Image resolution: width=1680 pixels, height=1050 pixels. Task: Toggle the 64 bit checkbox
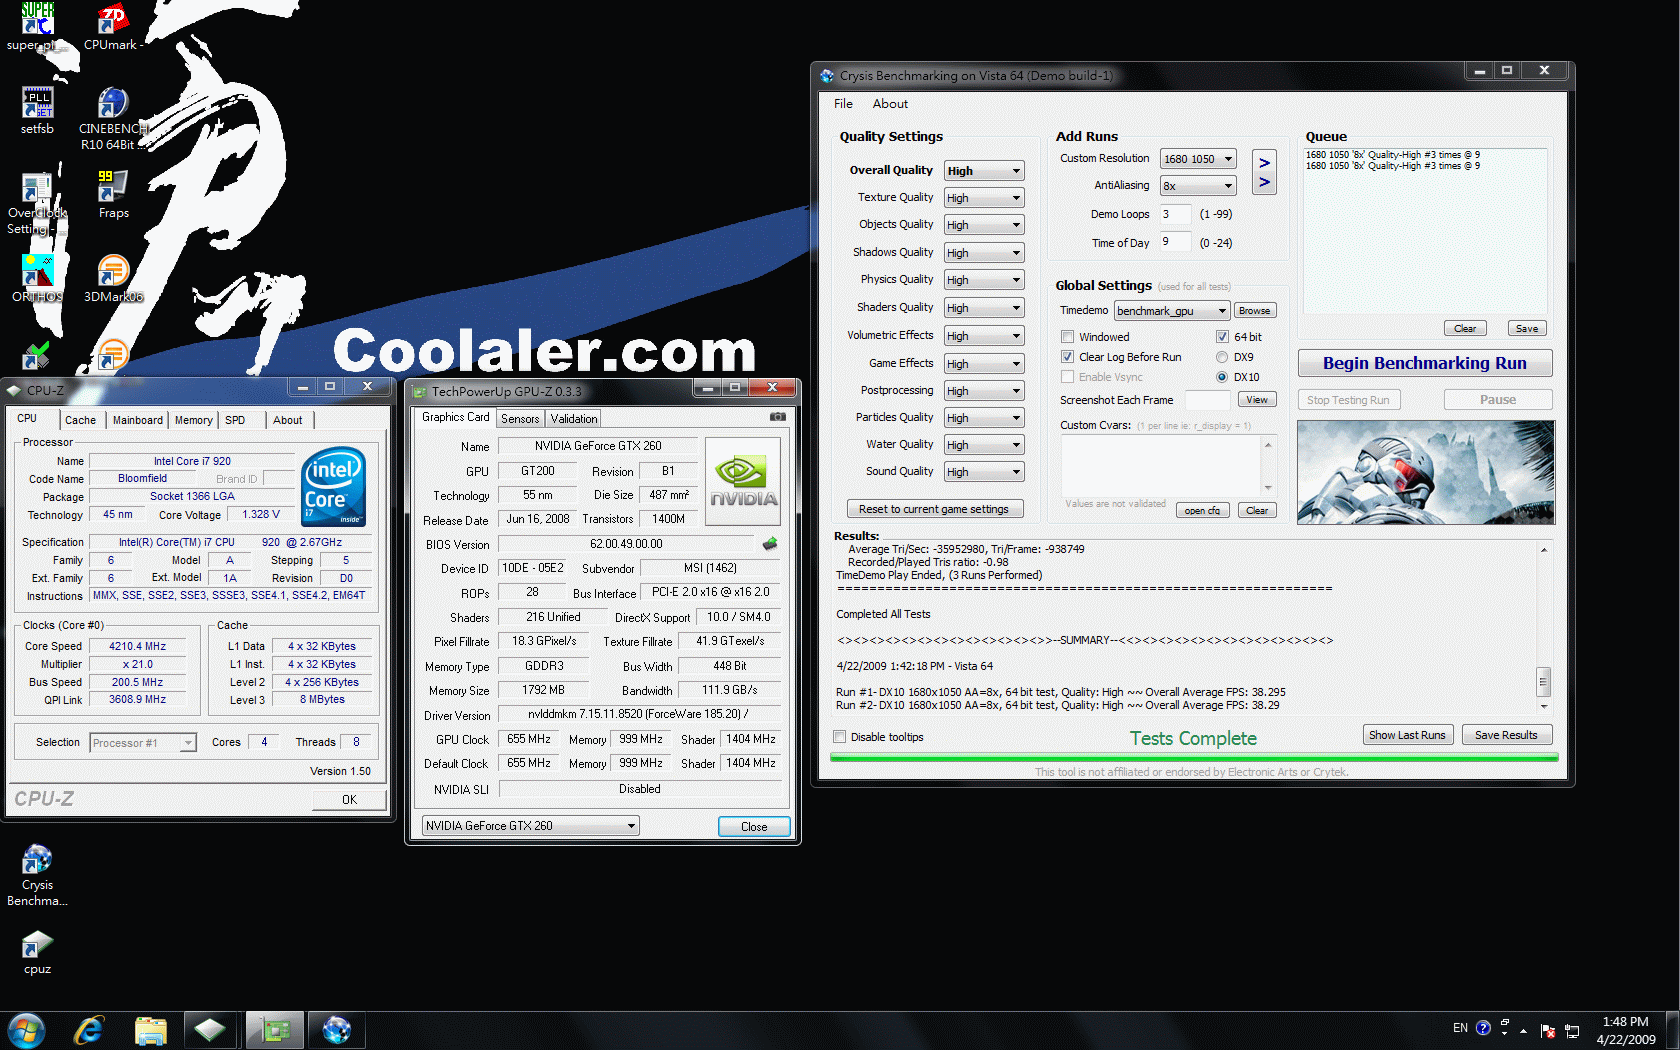[x=1222, y=337]
